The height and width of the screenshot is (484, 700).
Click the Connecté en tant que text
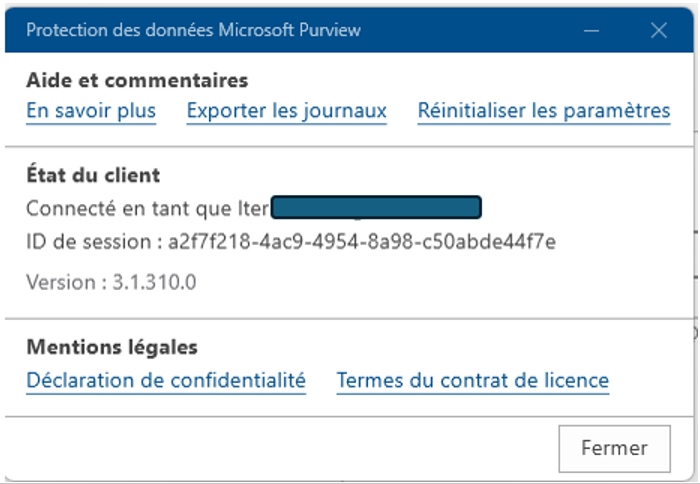(130, 208)
